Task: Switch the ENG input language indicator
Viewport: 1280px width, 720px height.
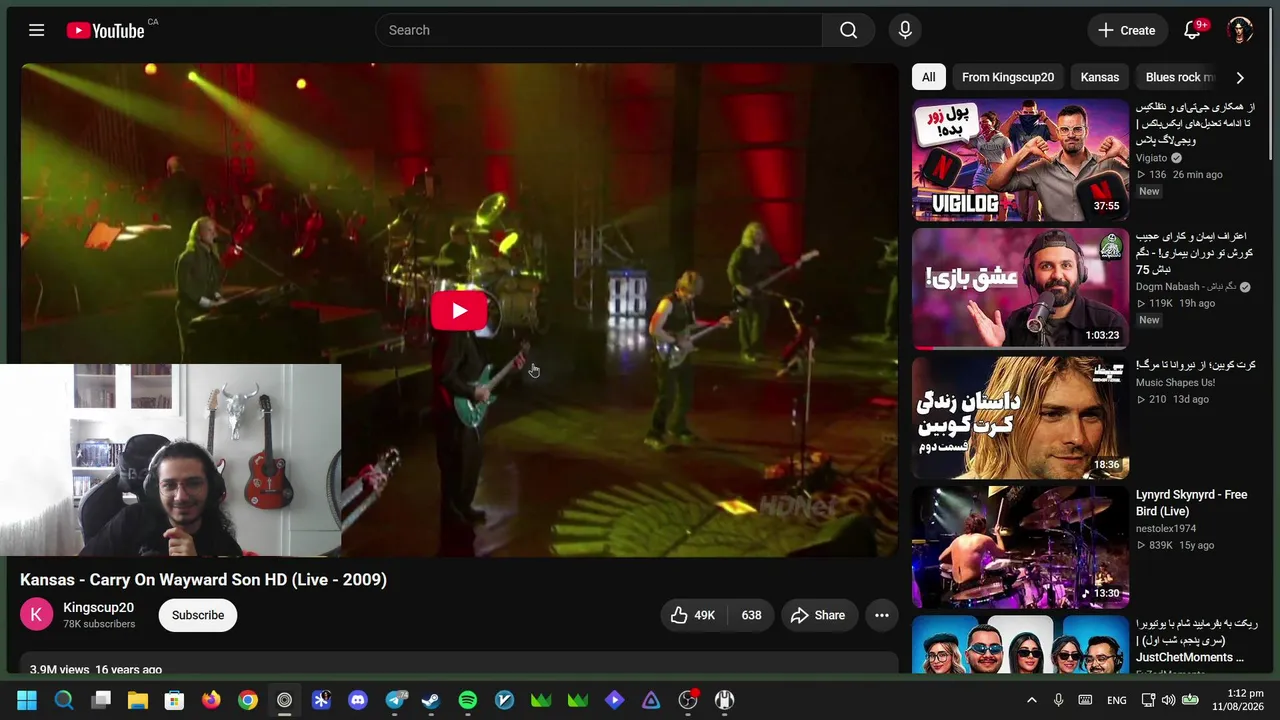Action: click(1117, 700)
